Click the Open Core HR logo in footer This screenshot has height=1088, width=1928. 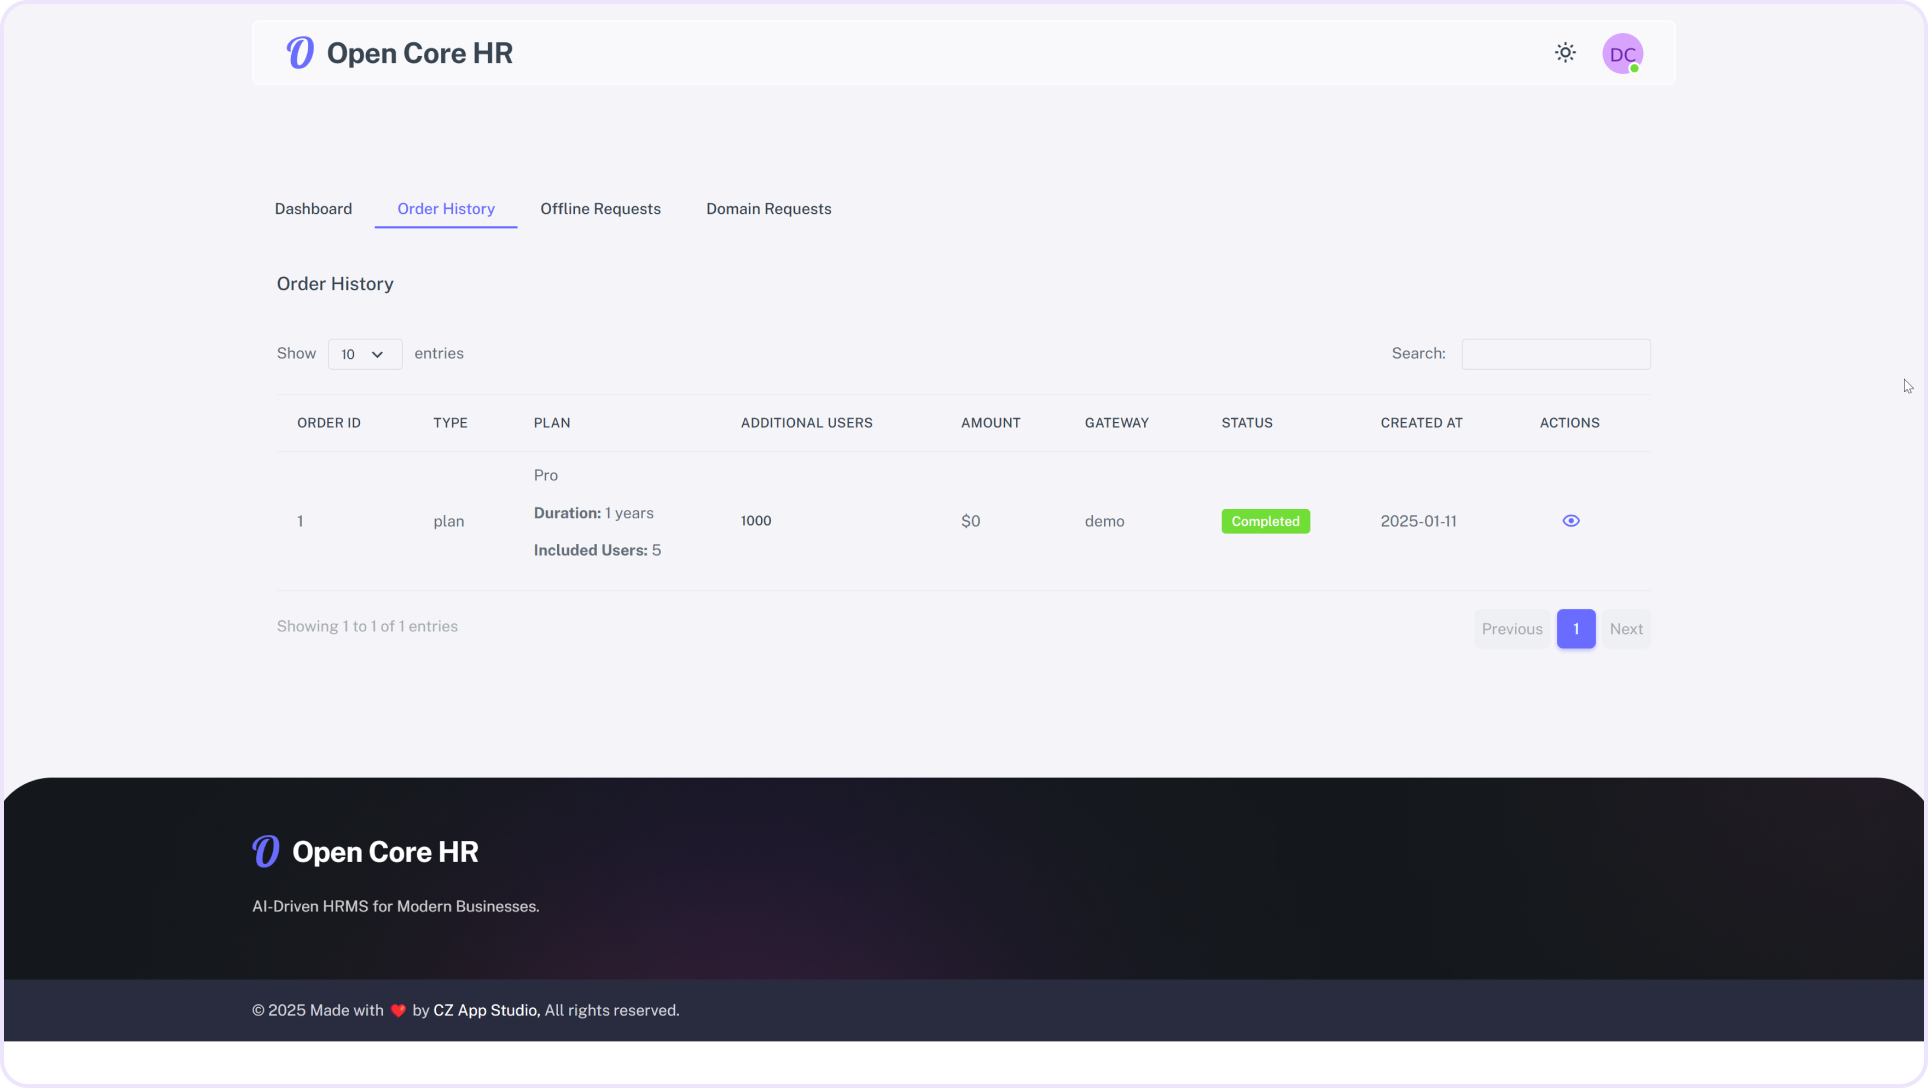point(365,851)
